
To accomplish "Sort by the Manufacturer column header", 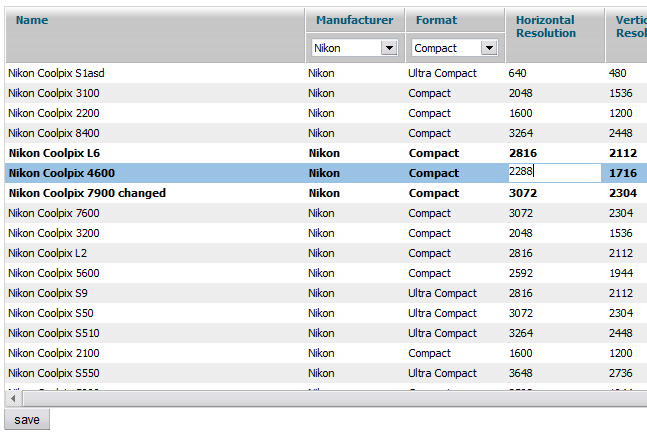I will (x=354, y=20).
